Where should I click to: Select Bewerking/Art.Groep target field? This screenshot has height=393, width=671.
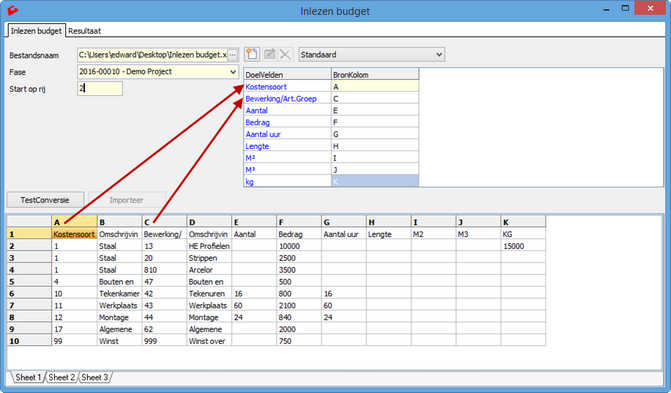pyautogui.click(x=287, y=98)
